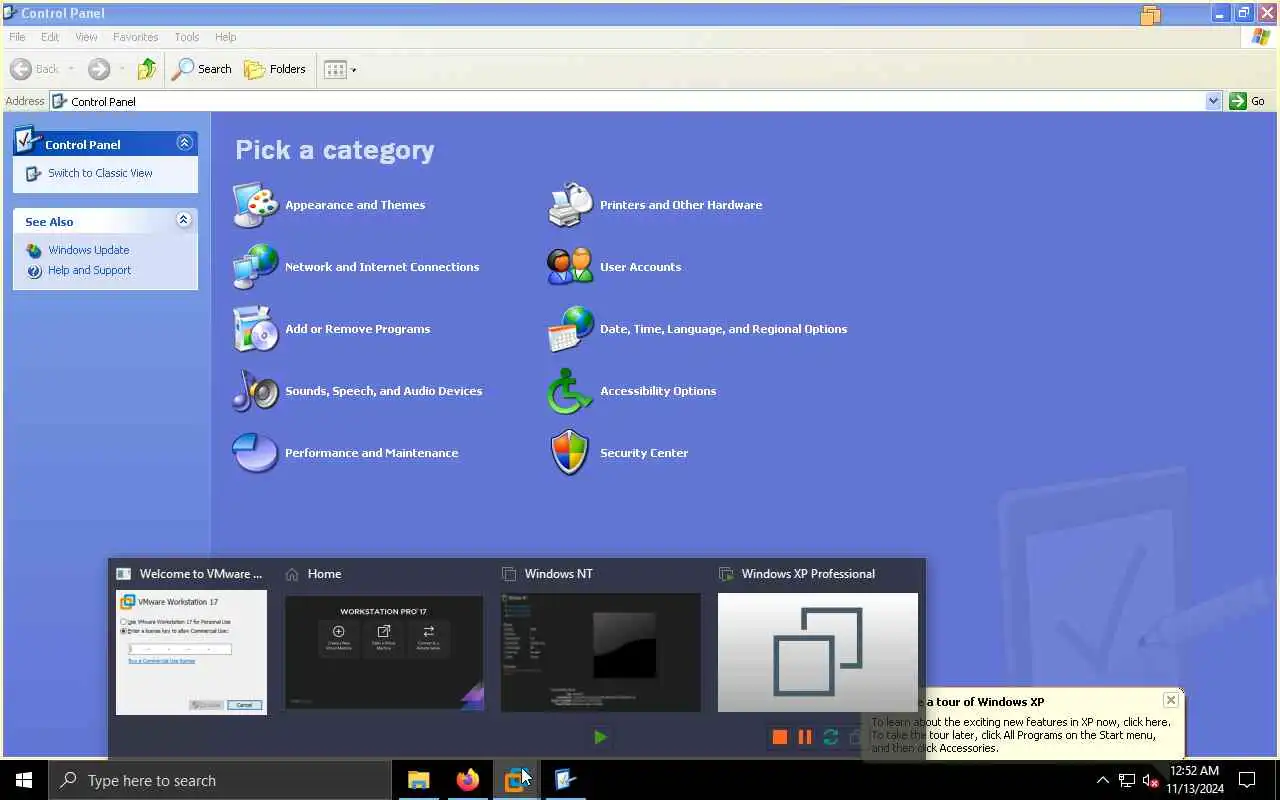Click the Add or Remove Programs text link
The height and width of the screenshot is (800, 1280).
[357, 329]
